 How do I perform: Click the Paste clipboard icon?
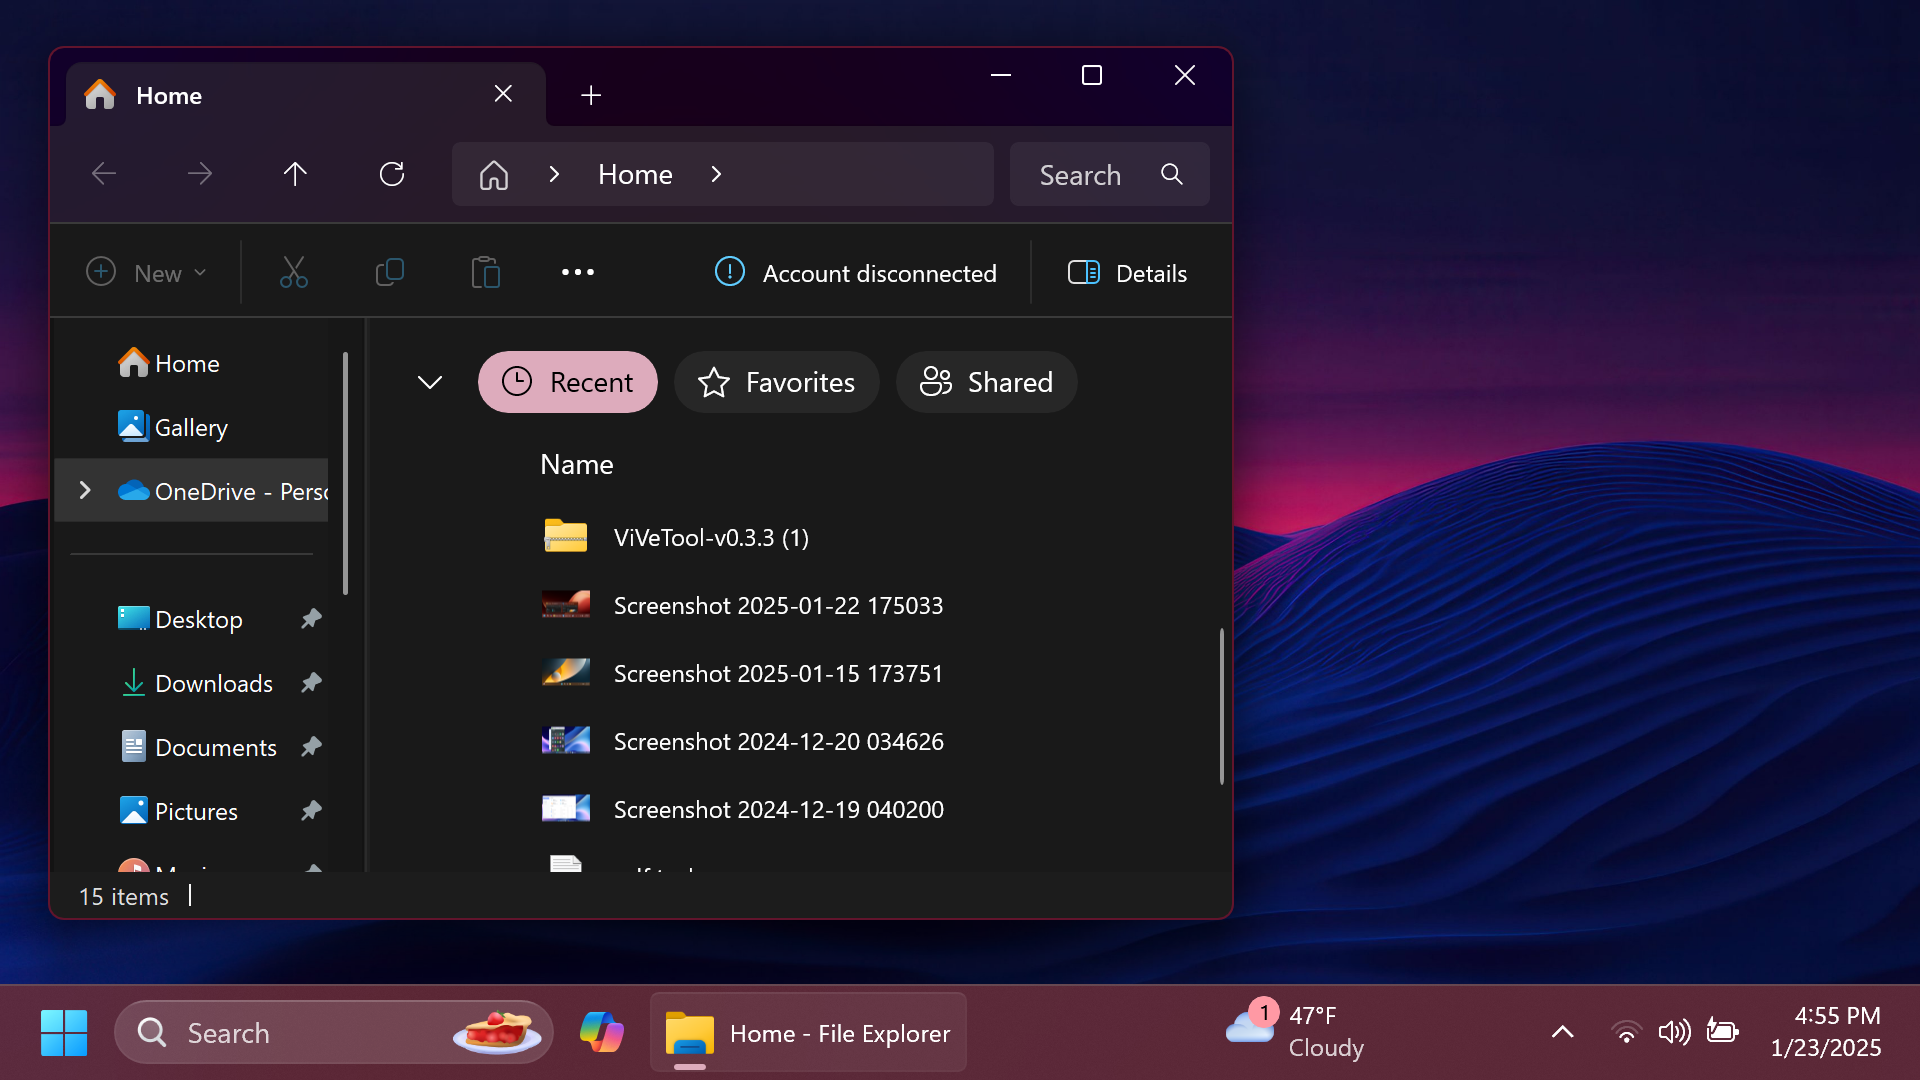point(485,272)
